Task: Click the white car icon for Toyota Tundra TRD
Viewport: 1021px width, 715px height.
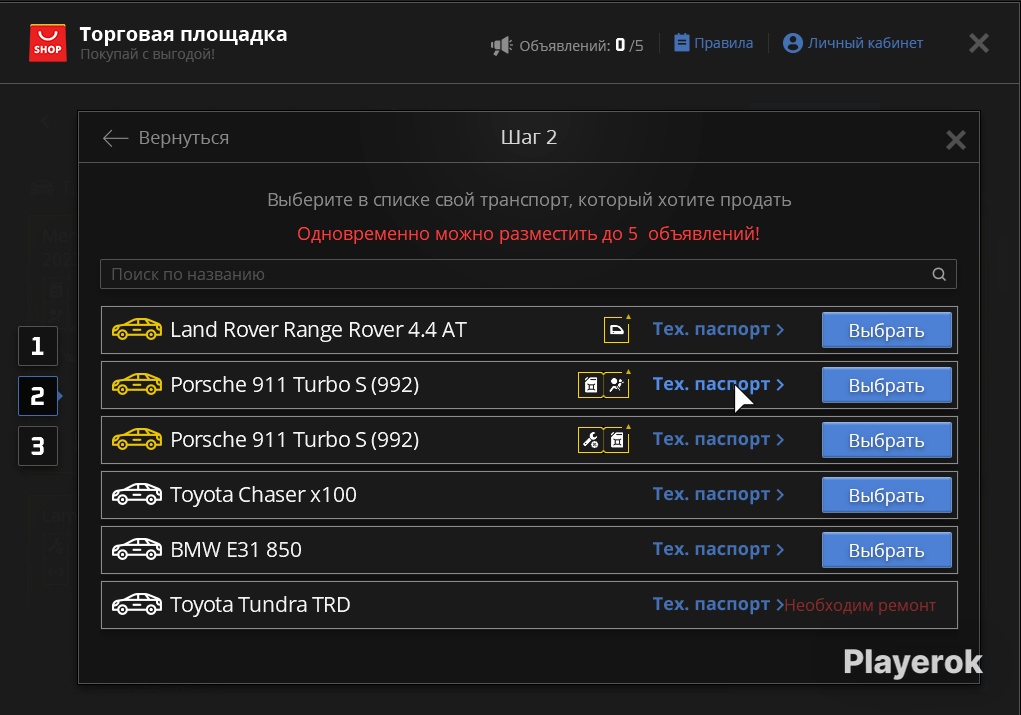Action: 137,605
